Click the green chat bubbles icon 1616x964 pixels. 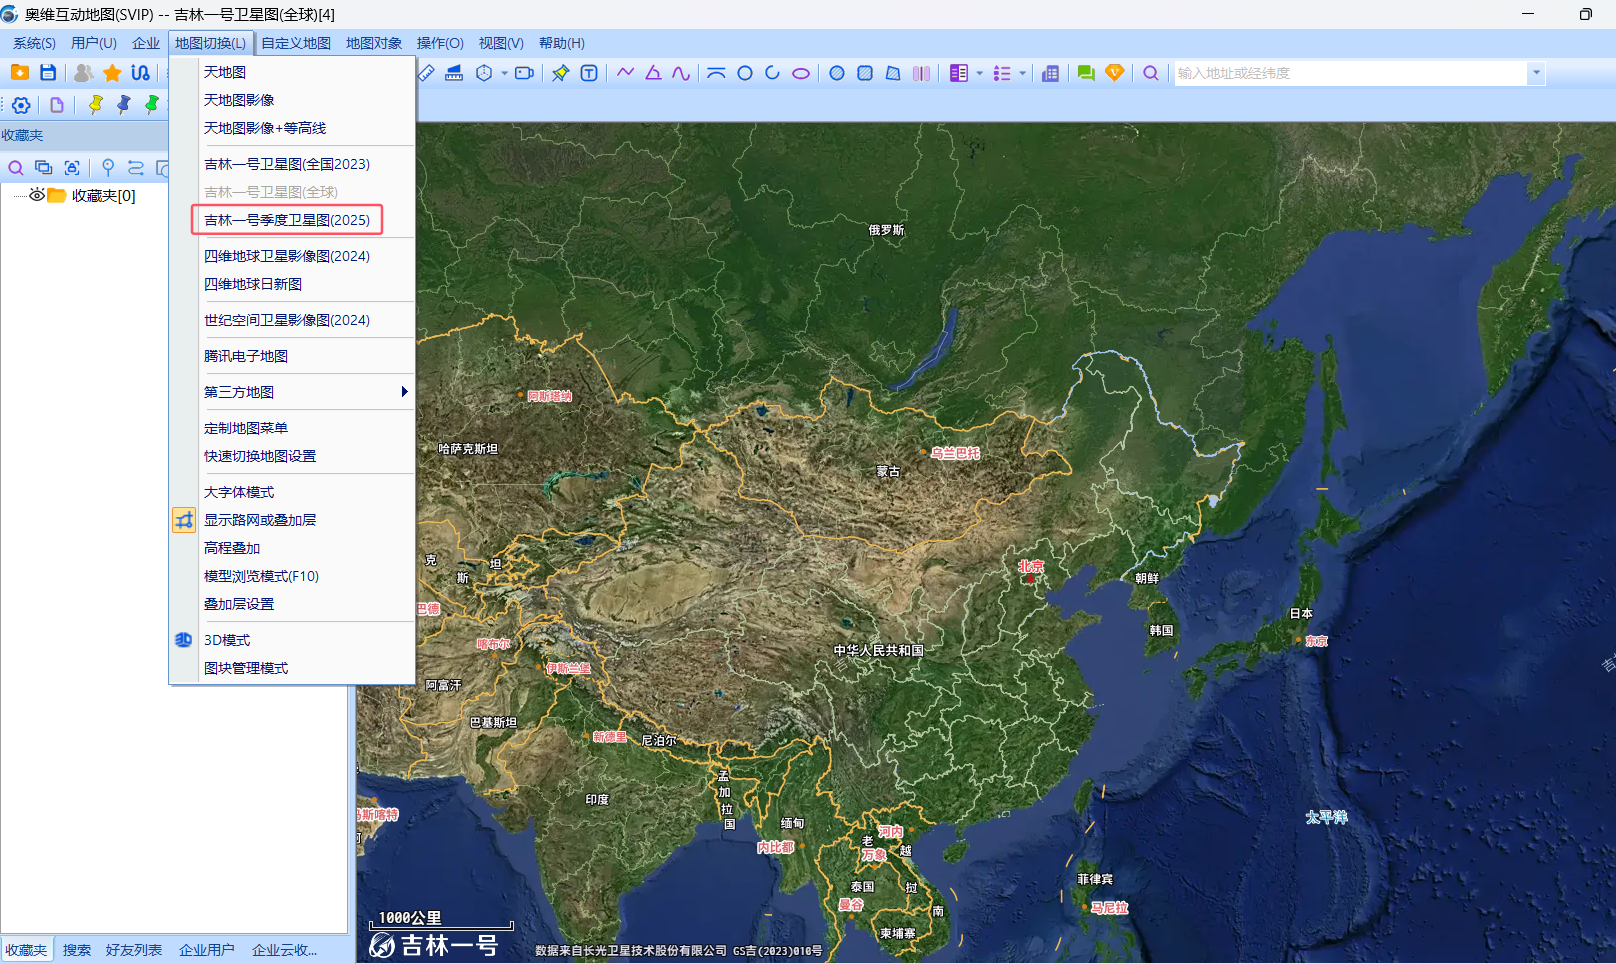pos(1085,73)
